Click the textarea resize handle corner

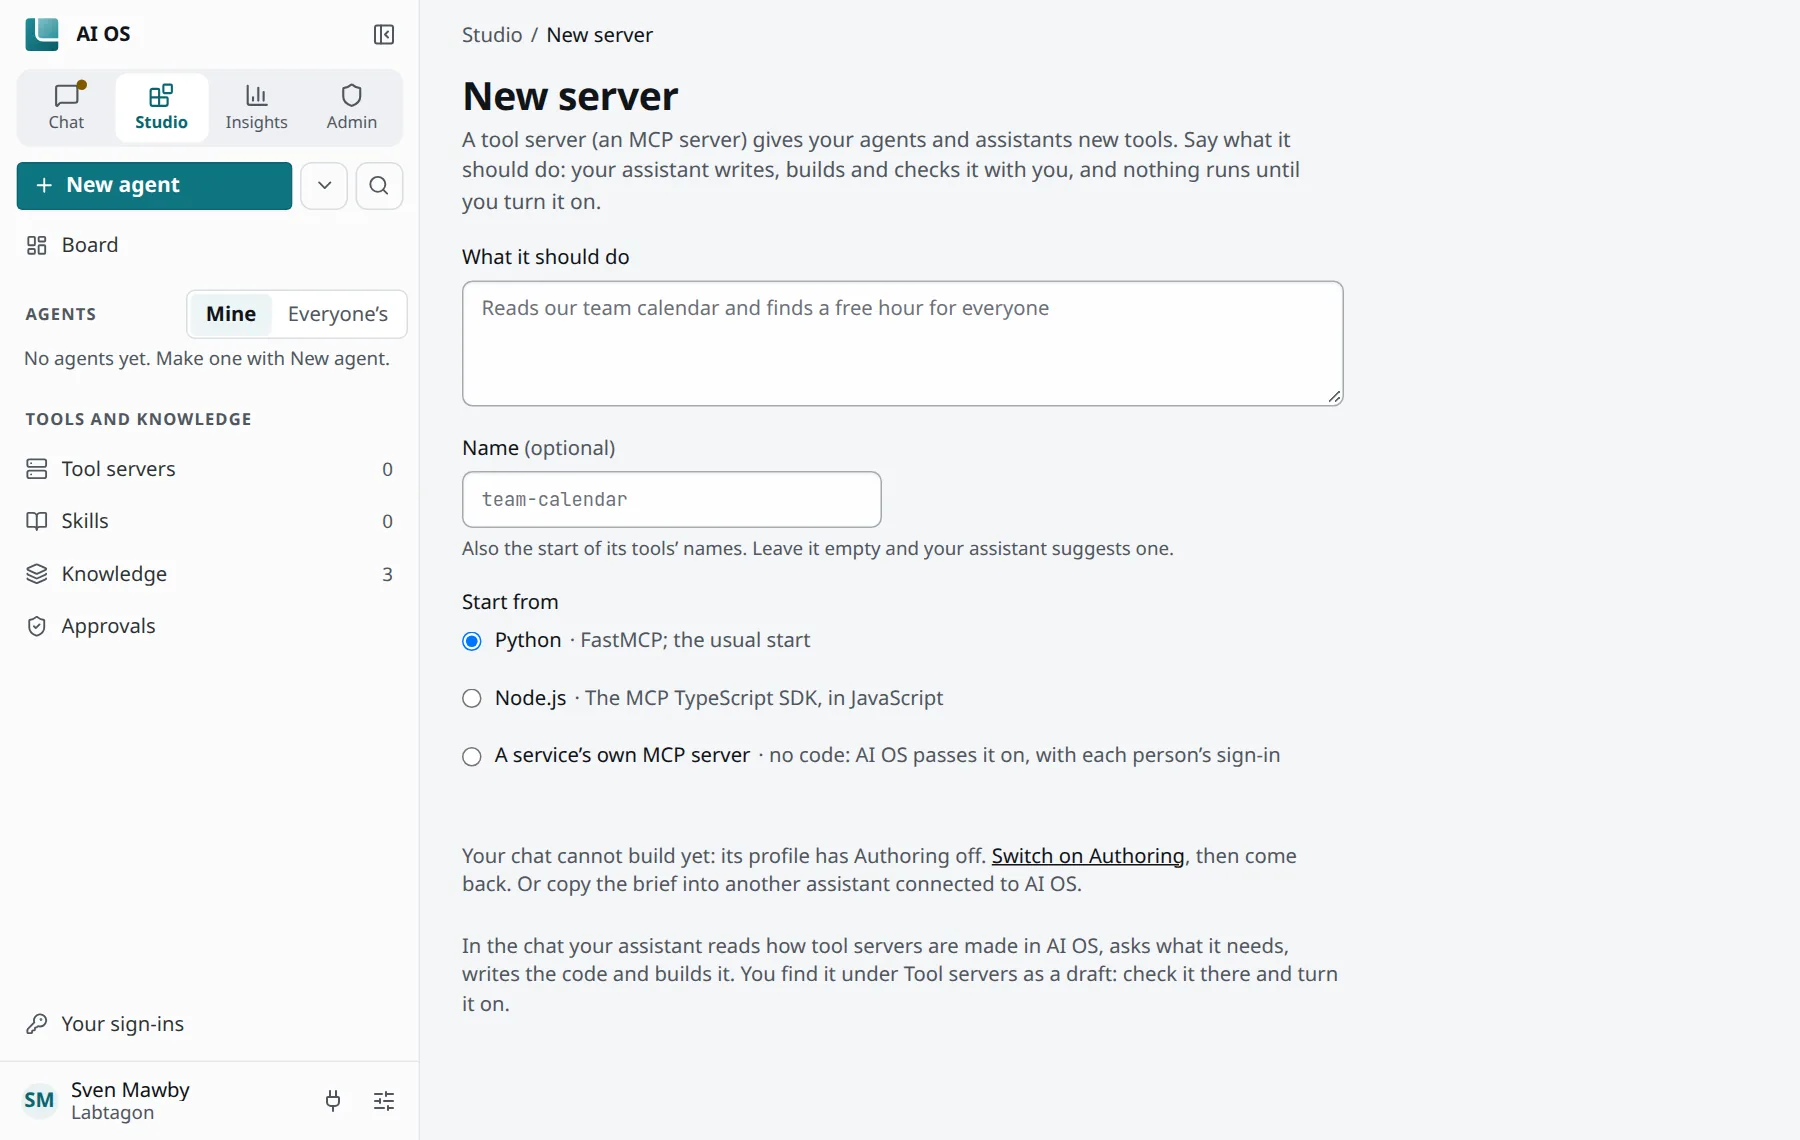click(1334, 397)
